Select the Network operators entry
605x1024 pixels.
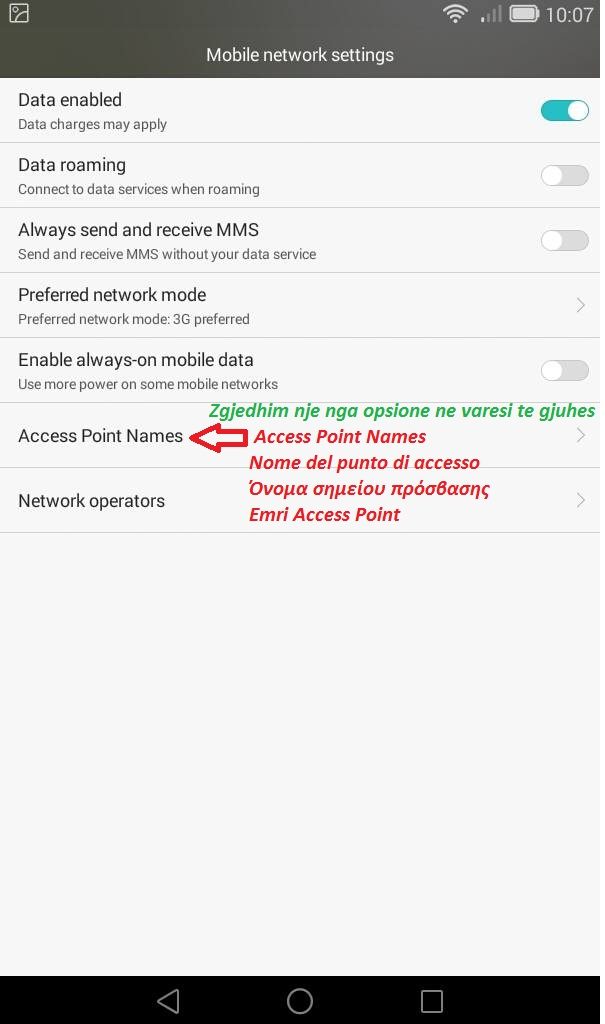coord(300,500)
